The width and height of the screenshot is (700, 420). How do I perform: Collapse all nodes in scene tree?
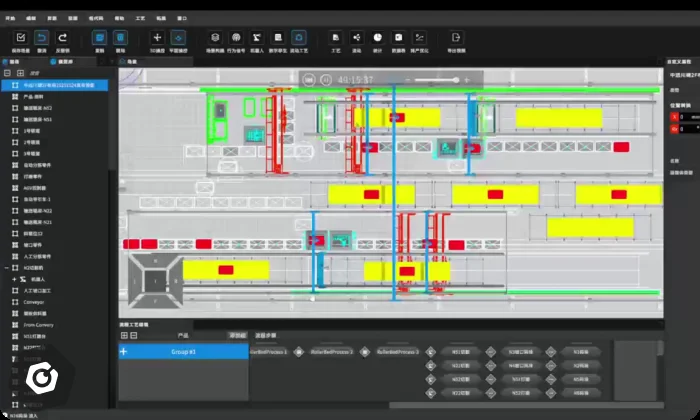(7, 73)
